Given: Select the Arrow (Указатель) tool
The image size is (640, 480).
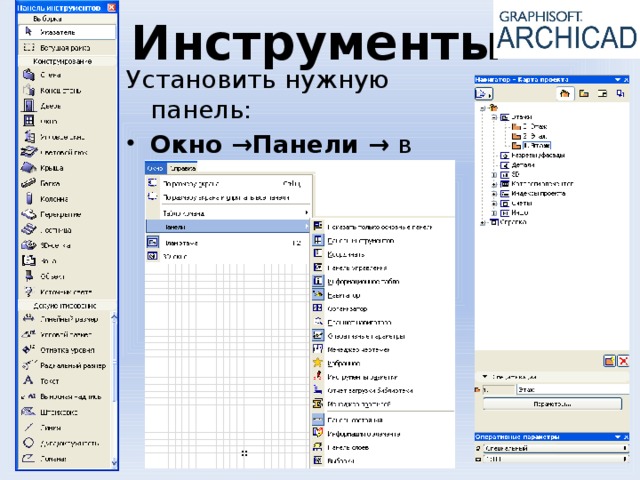Looking at the screenshot, I should (67, 32).
